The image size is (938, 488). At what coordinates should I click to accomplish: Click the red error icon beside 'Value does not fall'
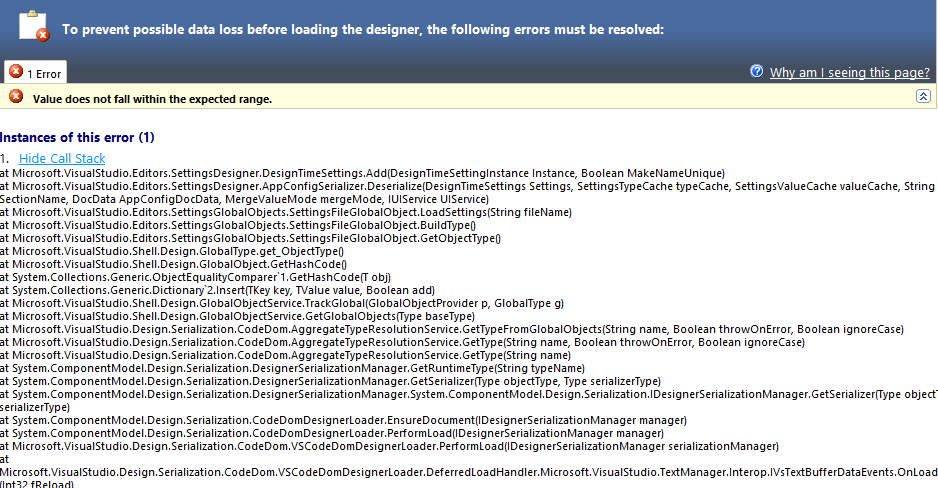16,96
